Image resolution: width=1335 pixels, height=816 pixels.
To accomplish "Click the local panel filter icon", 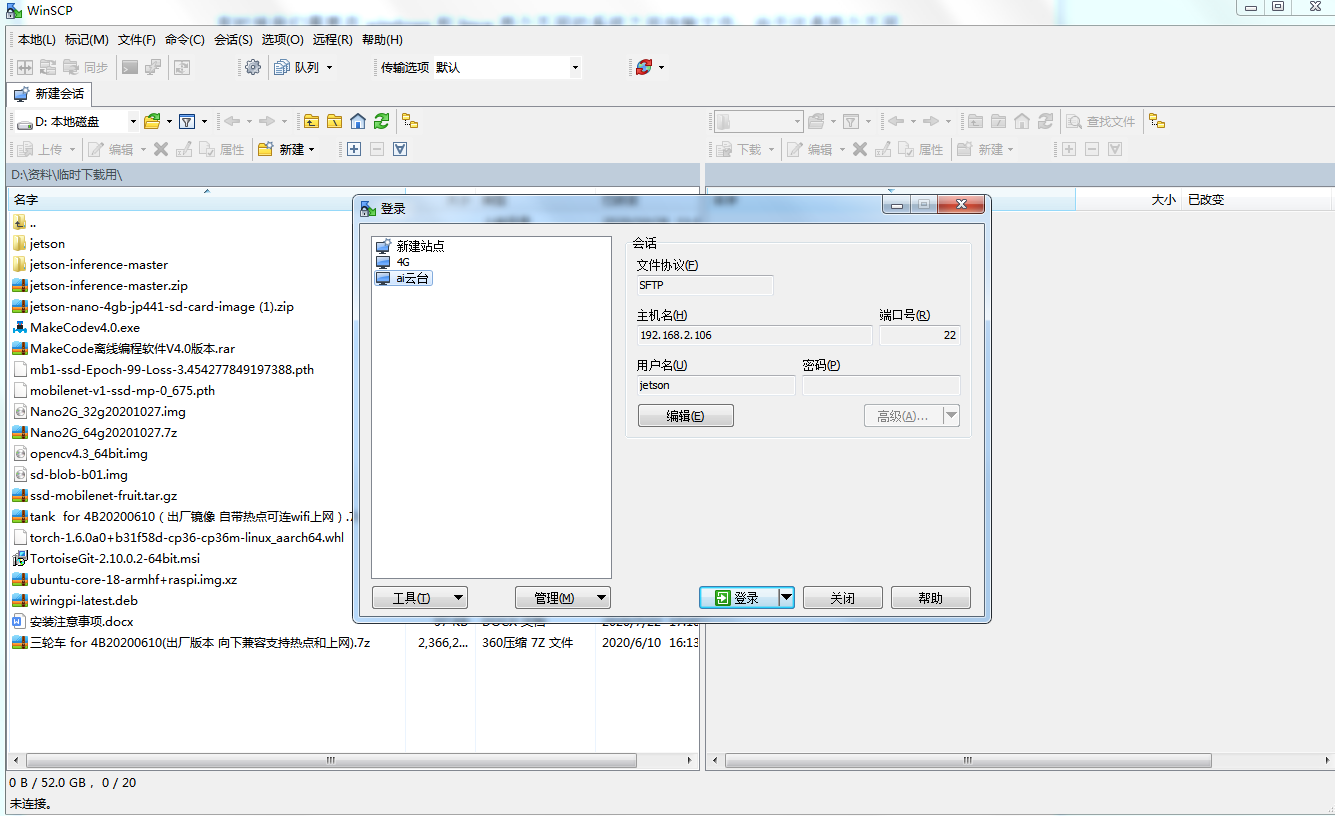I will [187, 121].
